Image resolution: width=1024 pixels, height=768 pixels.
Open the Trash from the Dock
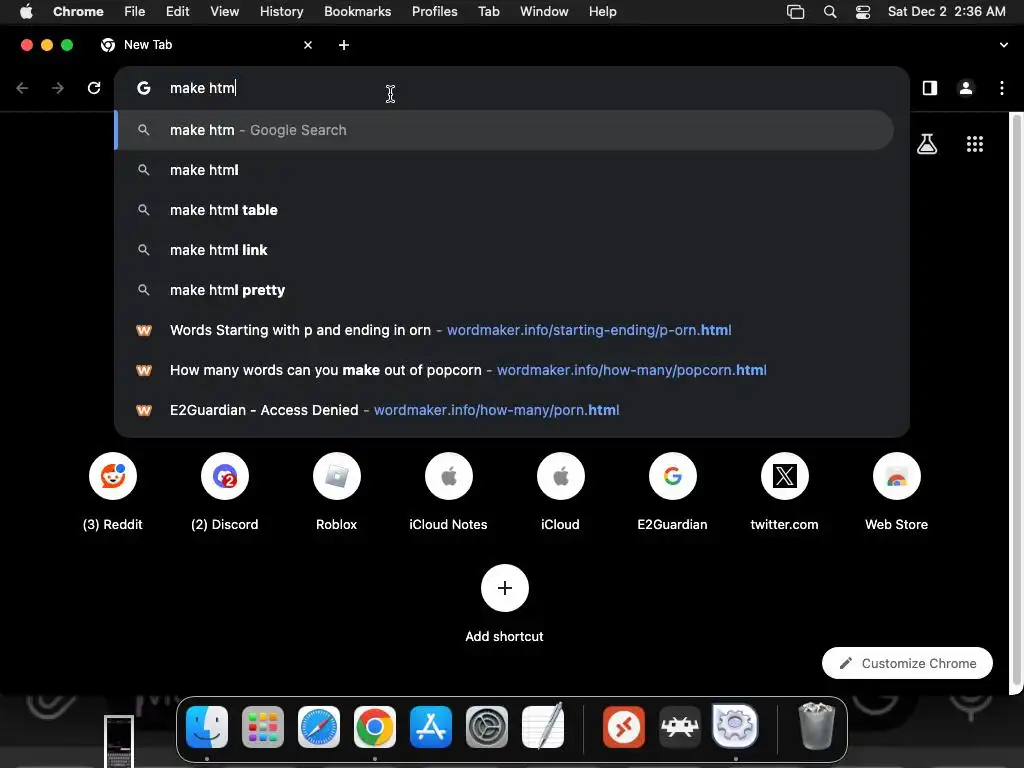click(x=816, y=726)
